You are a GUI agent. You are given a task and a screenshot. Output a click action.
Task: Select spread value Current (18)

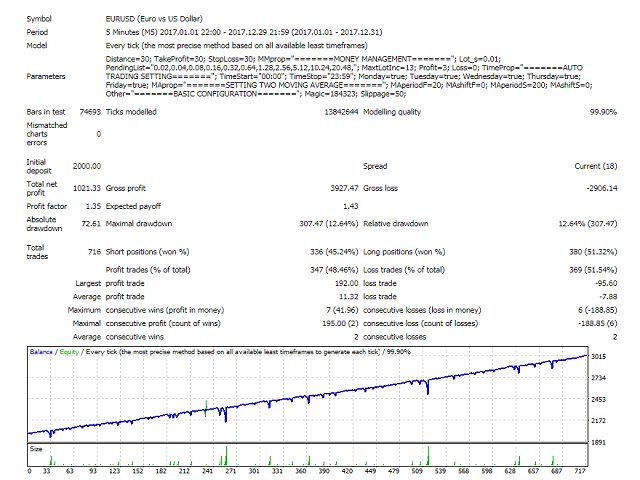coord(596,166)
